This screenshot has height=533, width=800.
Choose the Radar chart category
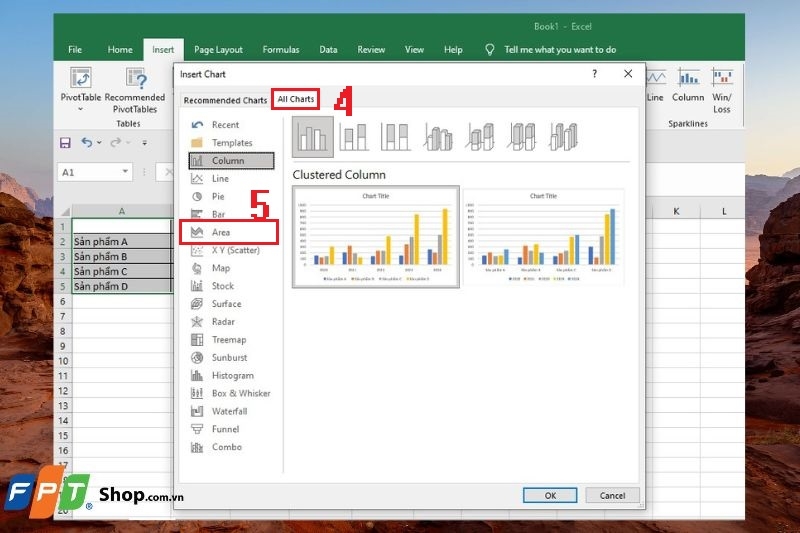coord(231,322)
